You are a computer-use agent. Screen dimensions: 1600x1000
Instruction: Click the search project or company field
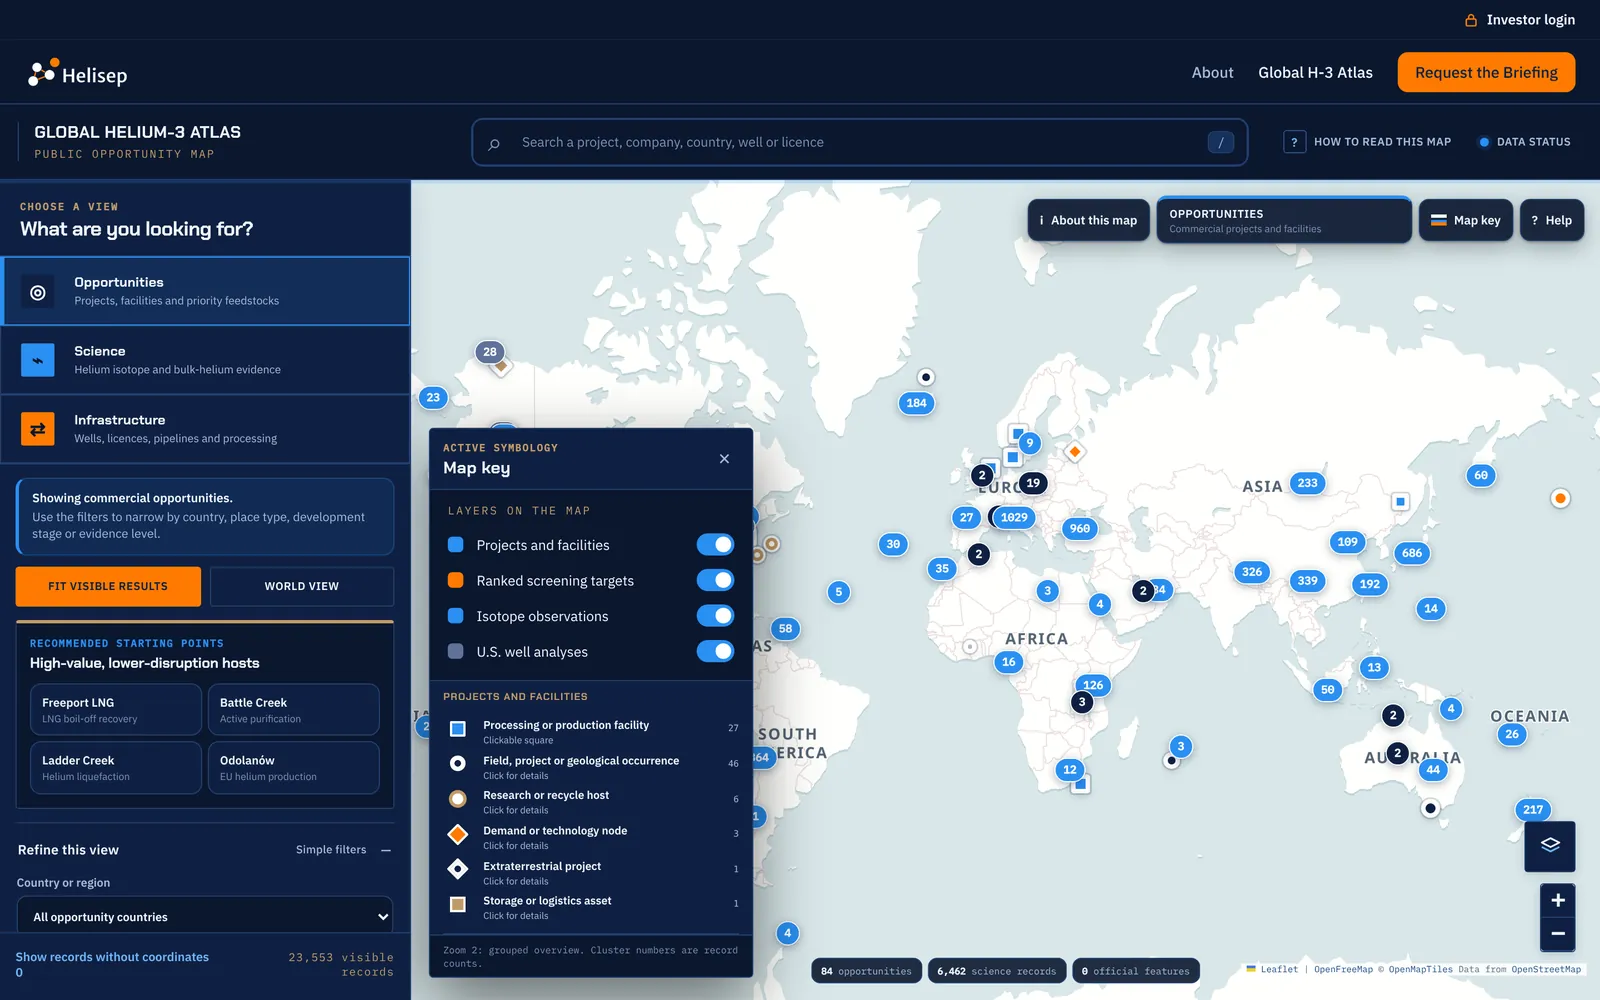tap(860, 142)
